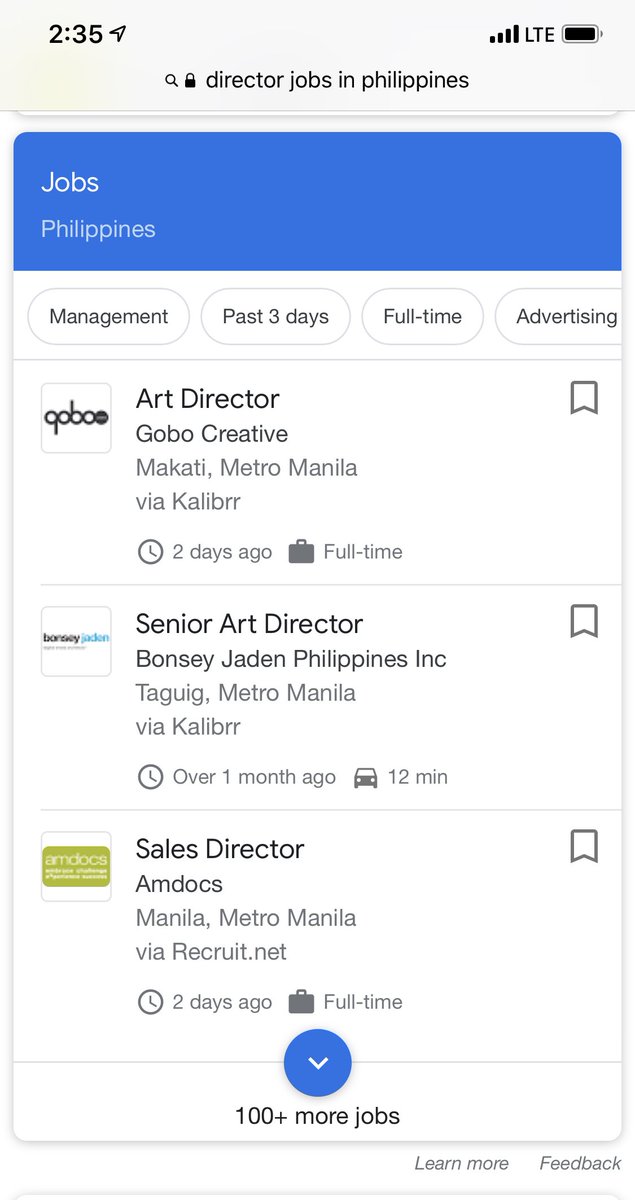Filter jobs by Management chip
This screenshot has width=635, height=1200.
click(x=108, y=316)
